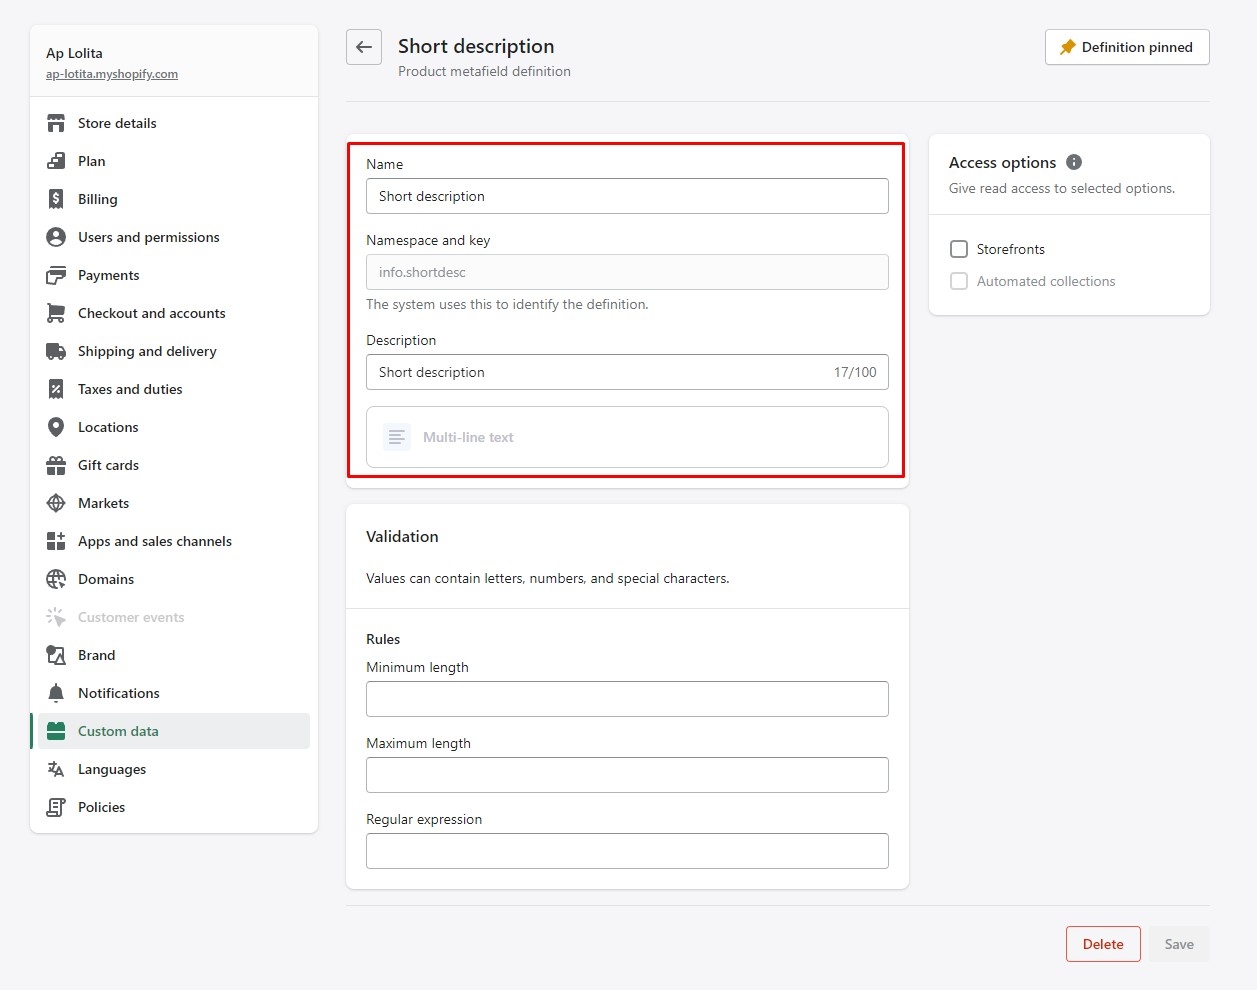This screenshot has width=1257, height=990.
Task: Toggle the Automated collections checkbox
Action: 959,281
